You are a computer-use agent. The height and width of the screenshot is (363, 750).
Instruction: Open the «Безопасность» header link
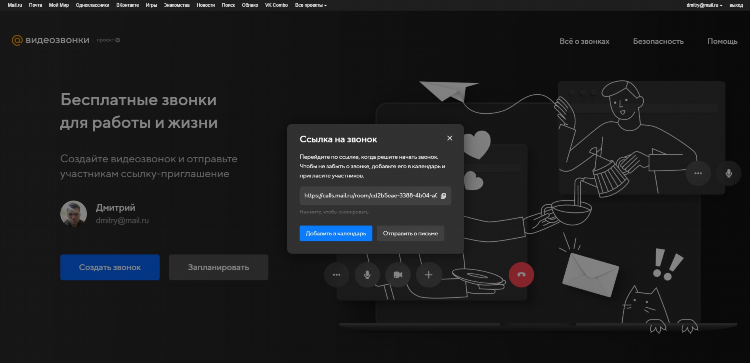click(x=658, y=42)
